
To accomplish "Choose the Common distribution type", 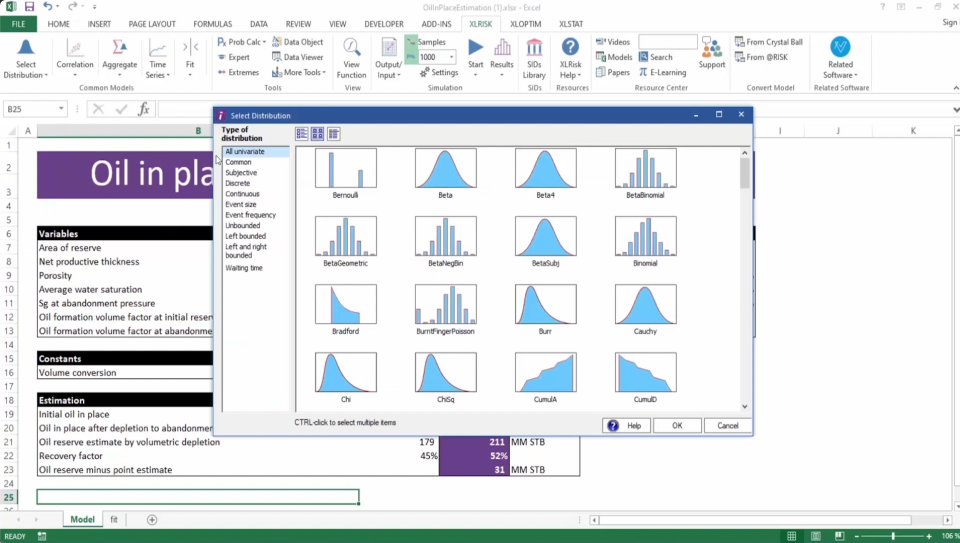I will (238, 162).
